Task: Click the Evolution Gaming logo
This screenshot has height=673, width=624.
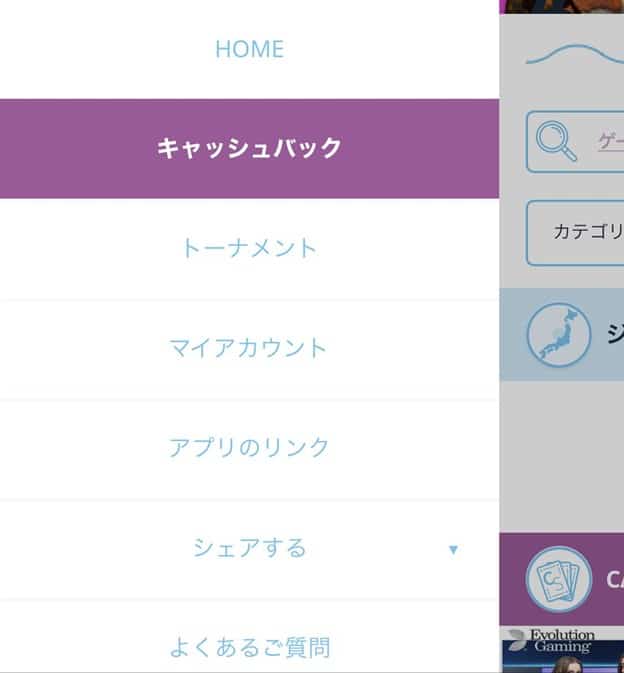Action: click(551, 640)
